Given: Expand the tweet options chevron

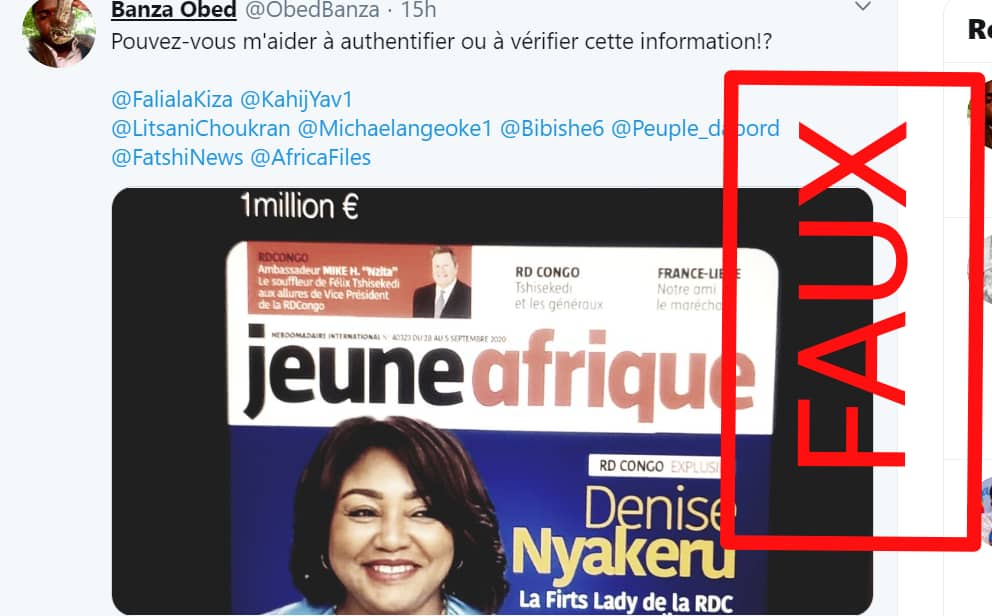Looking at the screenshot, I should pos(862,7).
